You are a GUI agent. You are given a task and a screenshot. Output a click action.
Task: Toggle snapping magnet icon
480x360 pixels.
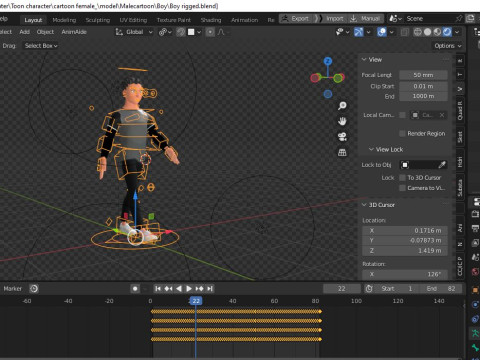tap(181, 32)
